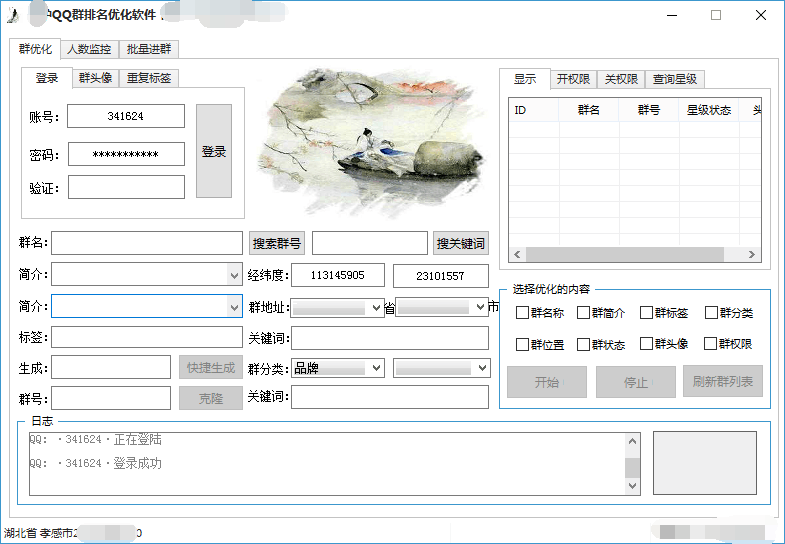This screenshot has width=785, height=544.
Task: Click the group list horizontal scrollbar thumb
Action: tap(624, 254)
